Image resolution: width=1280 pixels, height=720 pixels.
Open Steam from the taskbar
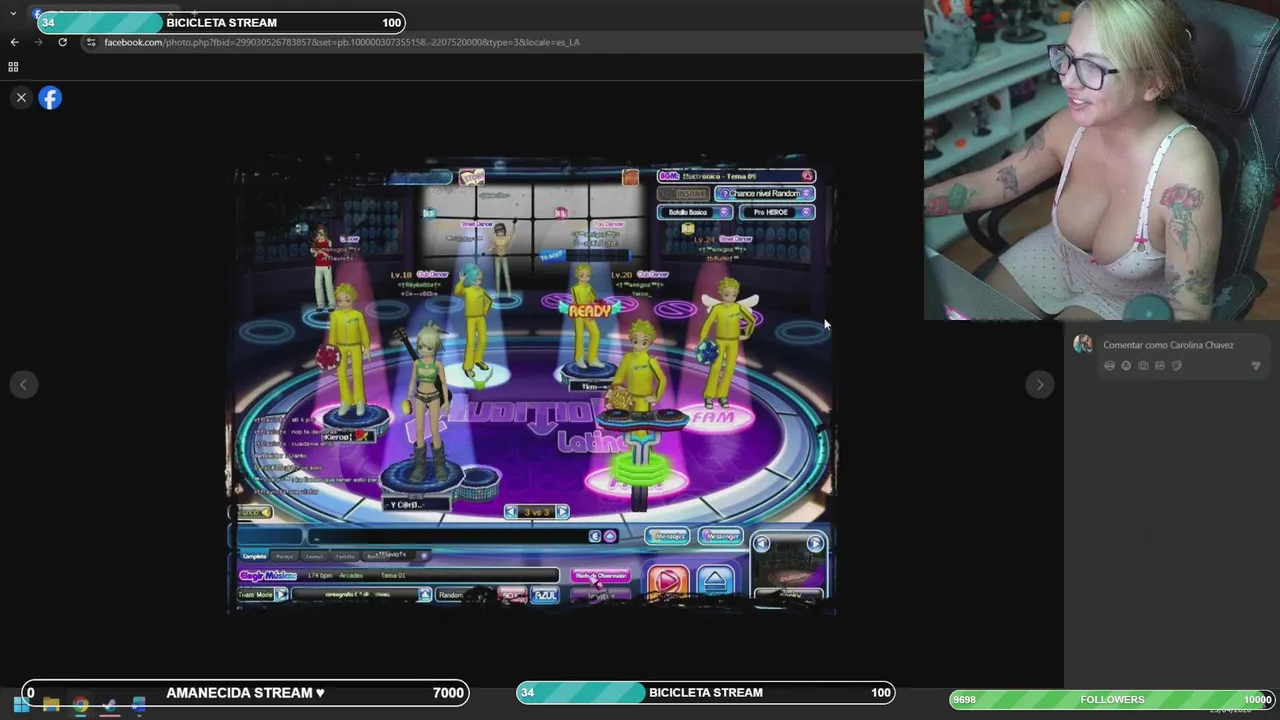(x=109, y=706)
